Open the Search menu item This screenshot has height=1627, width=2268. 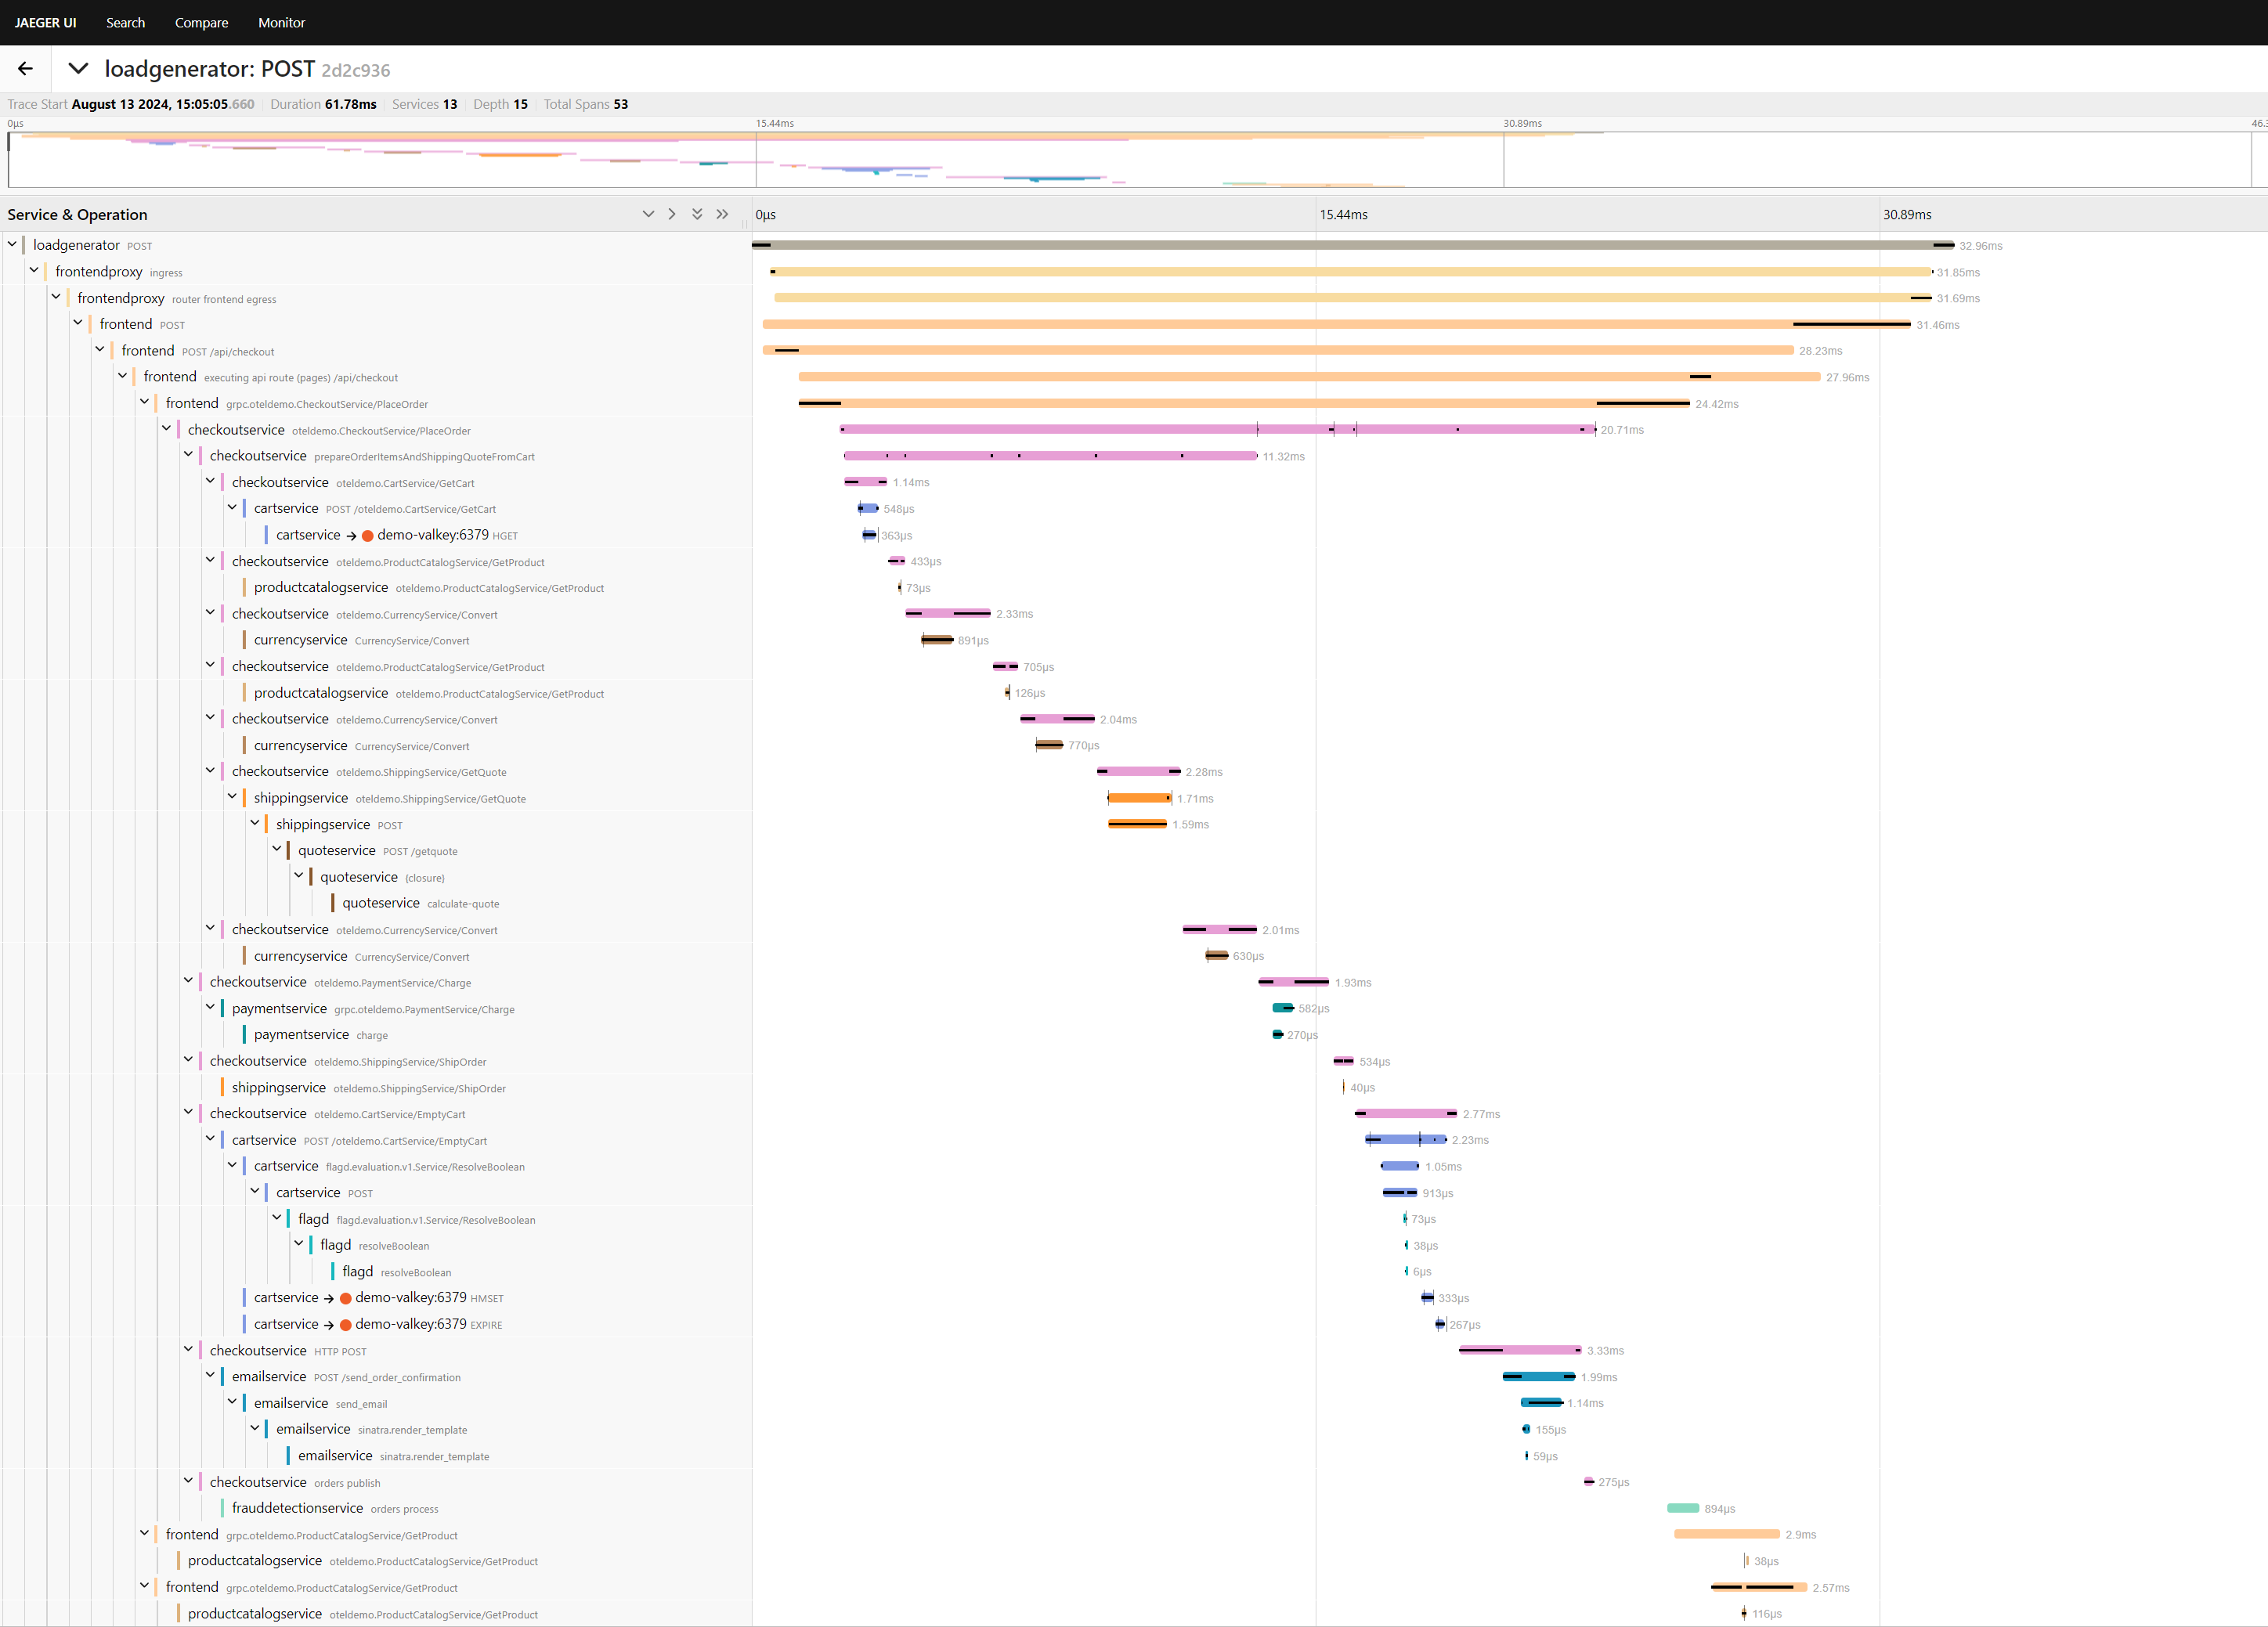click(125, 22)
